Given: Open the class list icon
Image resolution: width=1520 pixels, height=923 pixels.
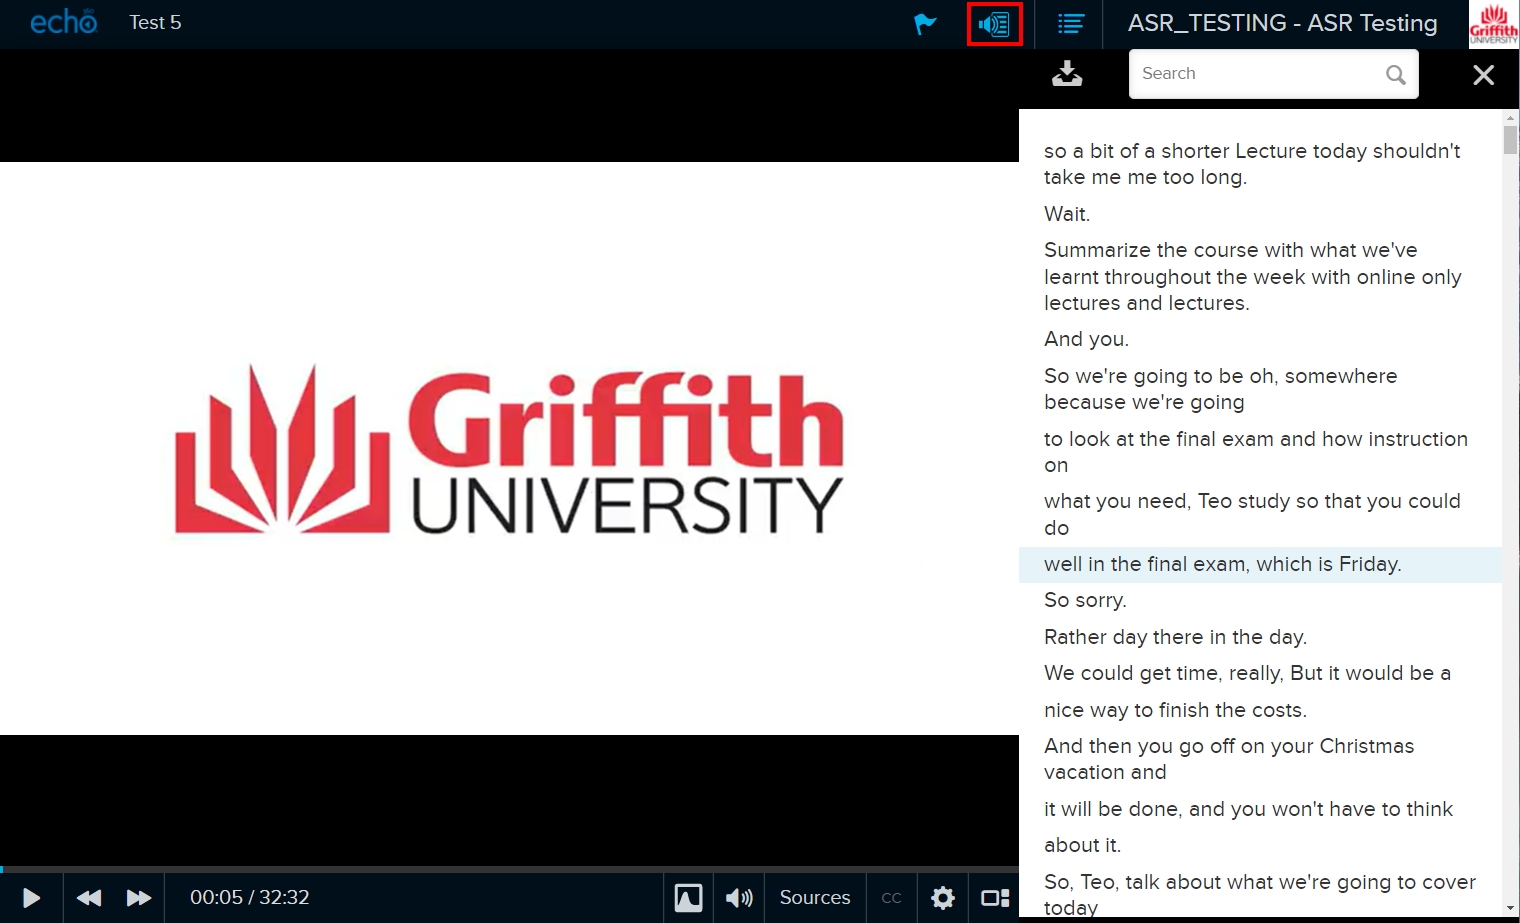Looking at the screenshot, I should [1070, 24].
